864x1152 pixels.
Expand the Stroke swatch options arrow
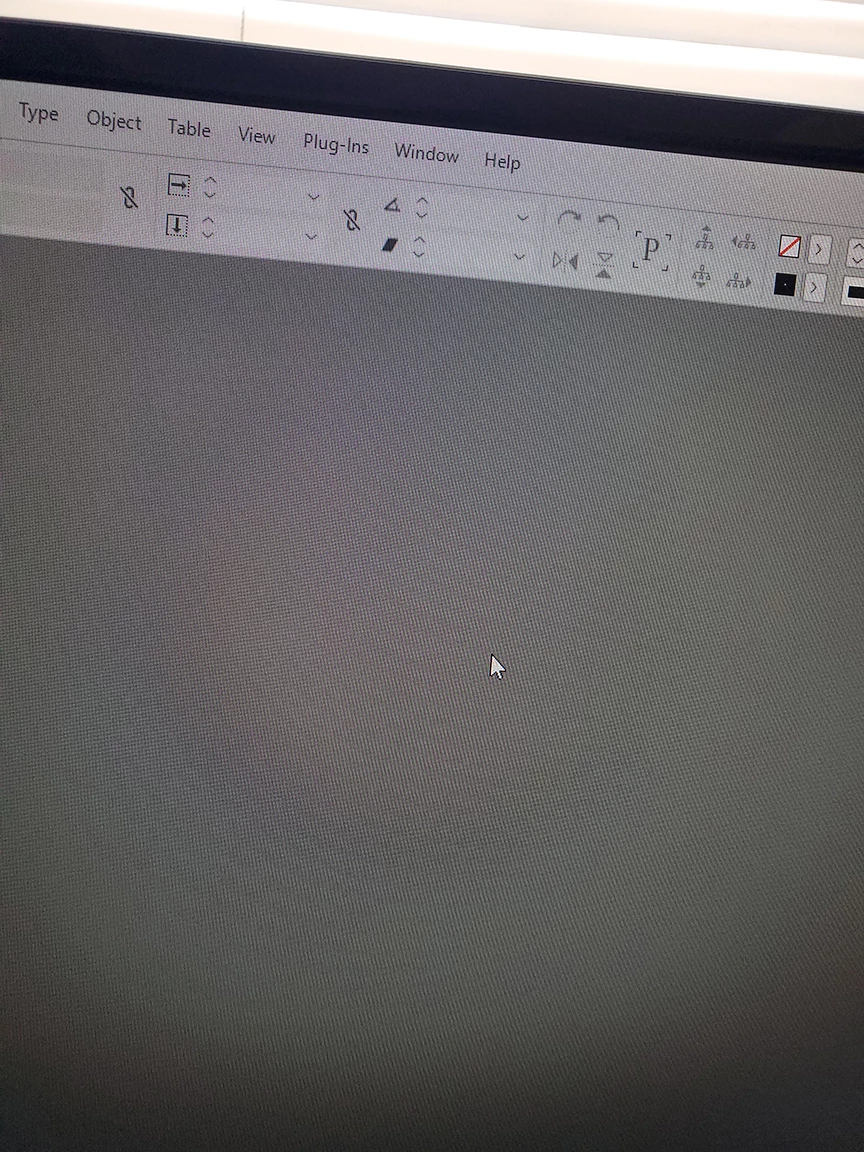click(813, 288)
